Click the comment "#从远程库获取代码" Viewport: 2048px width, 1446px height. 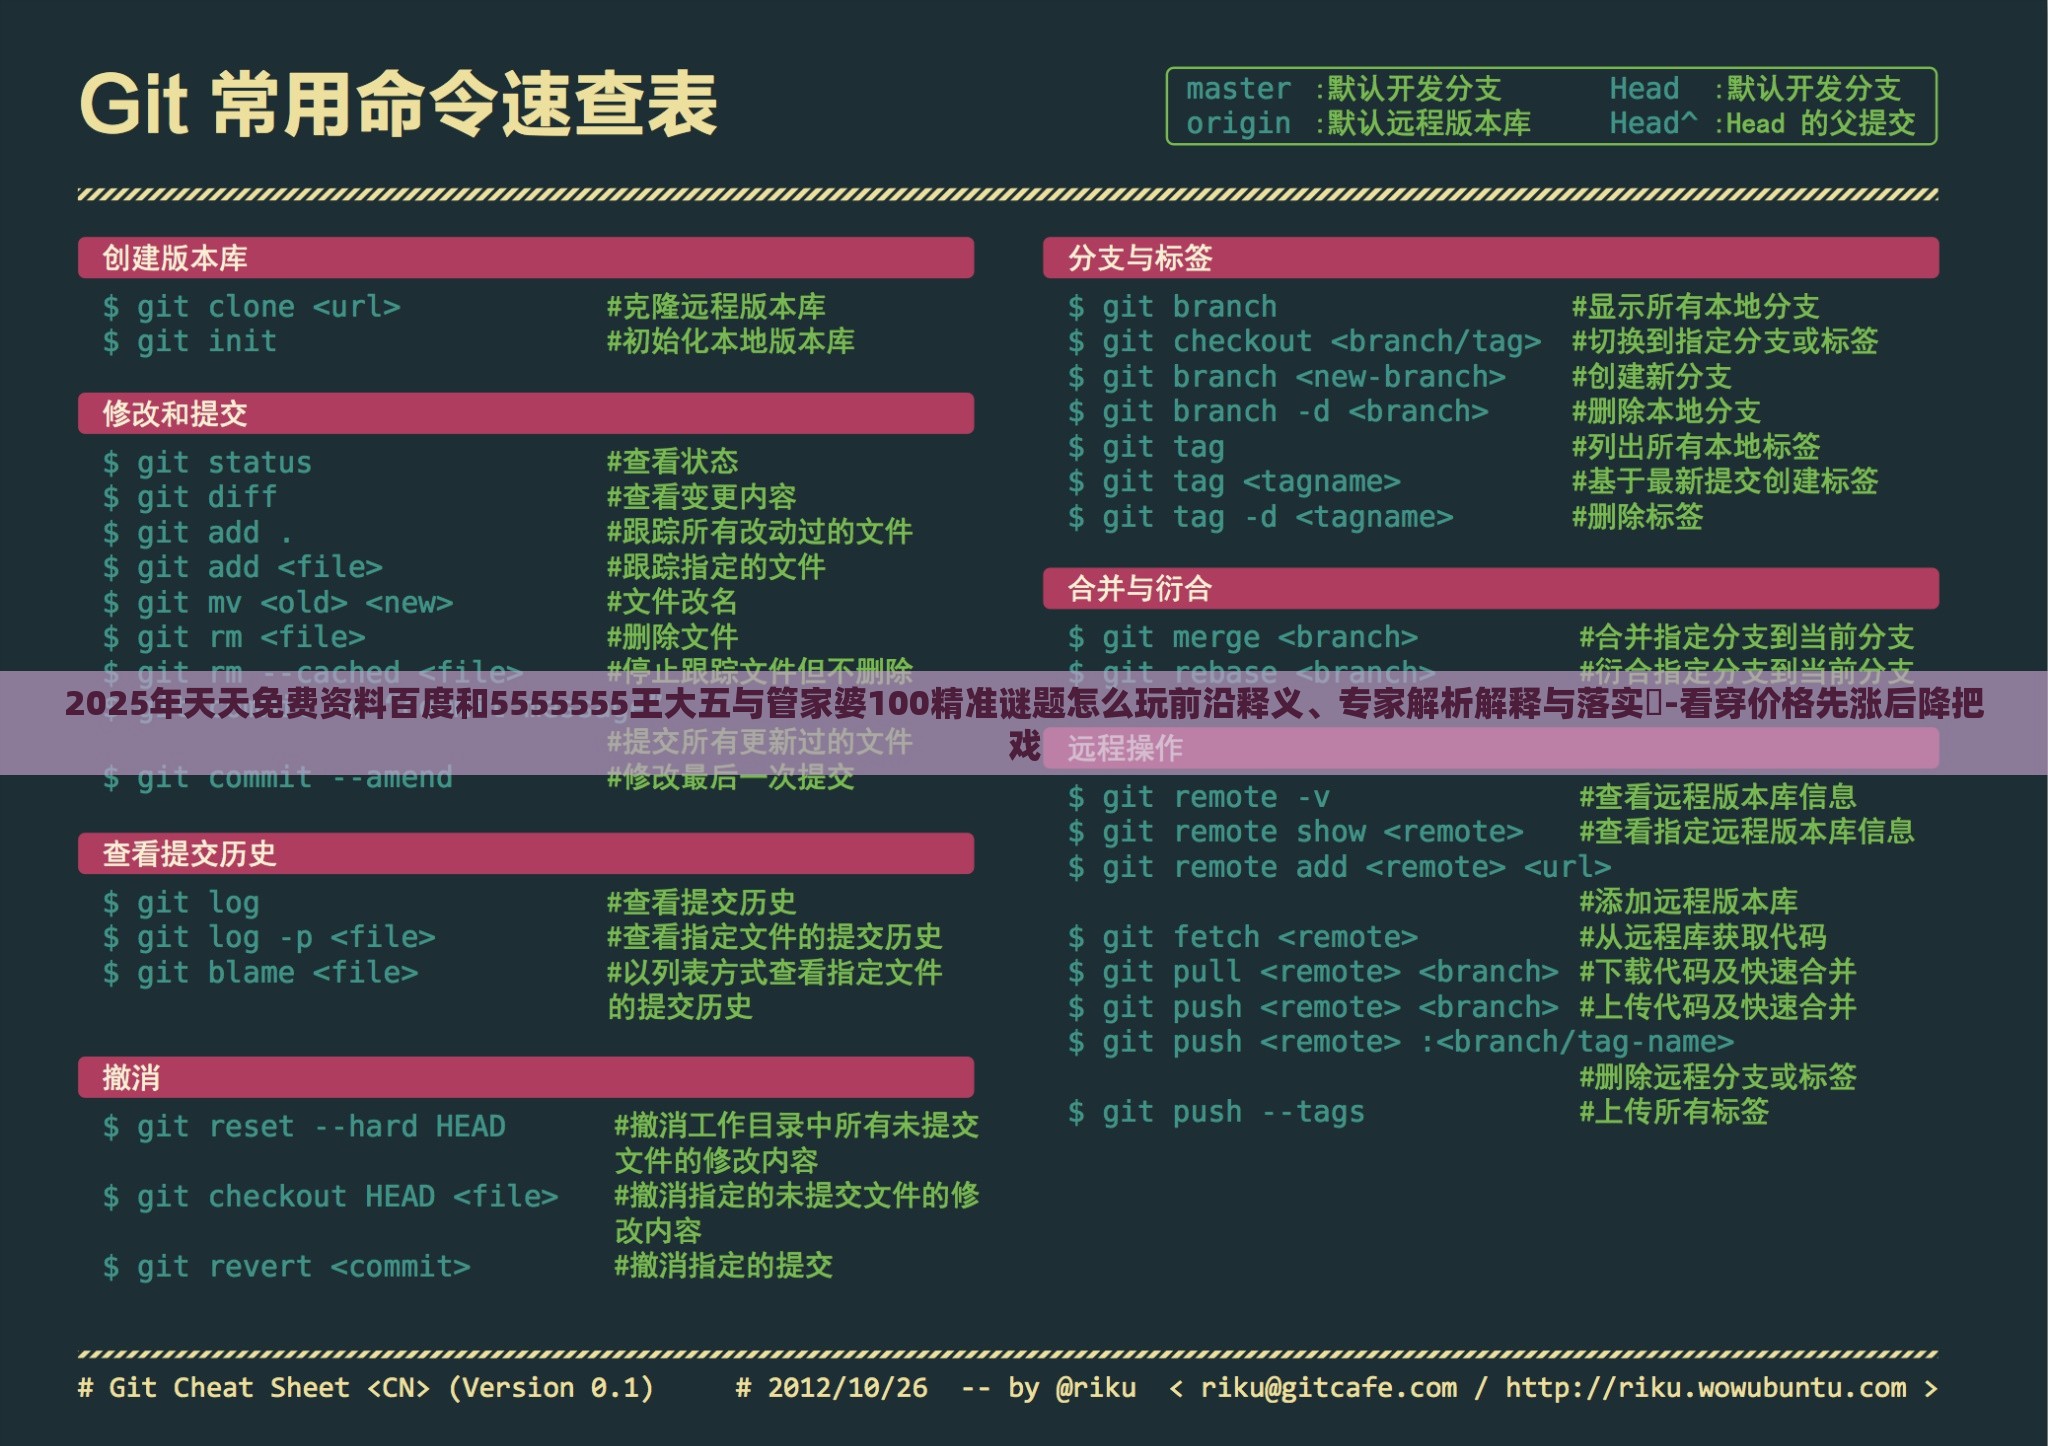[x=1703, y=937]
